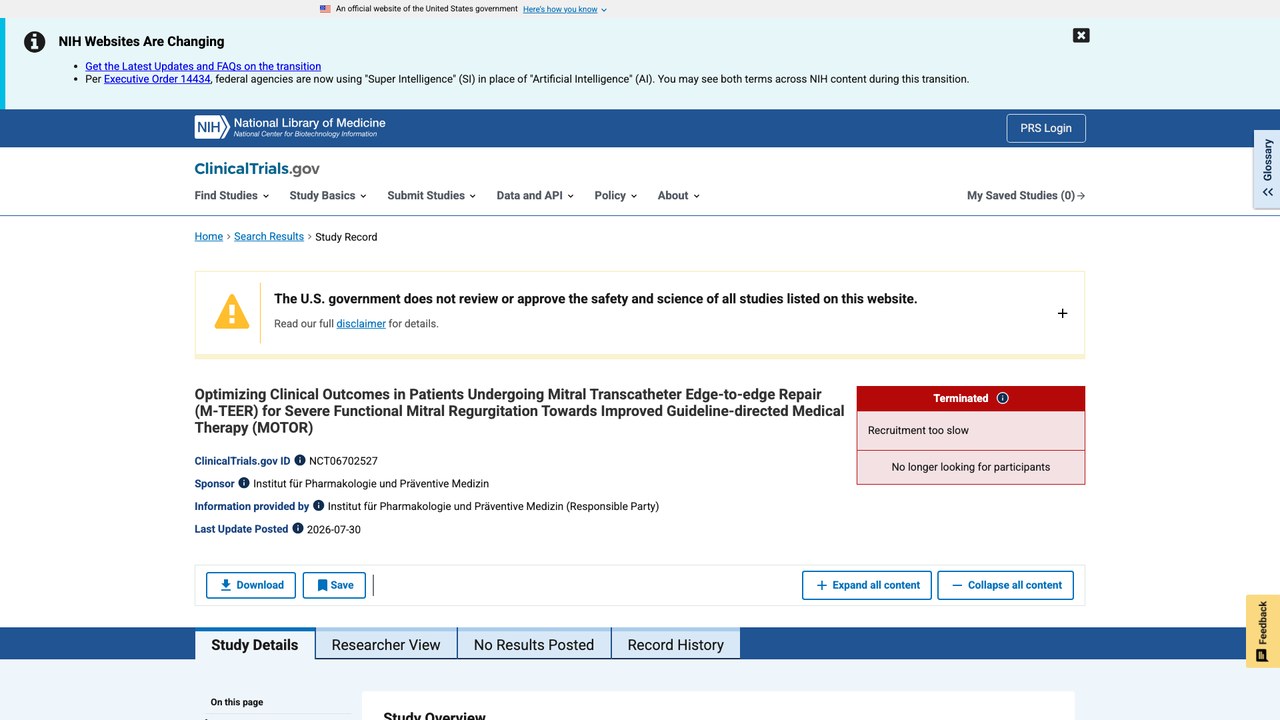The image size is (1280, 720).
Task: Click Expand all content button
Action: pos(867,585)
